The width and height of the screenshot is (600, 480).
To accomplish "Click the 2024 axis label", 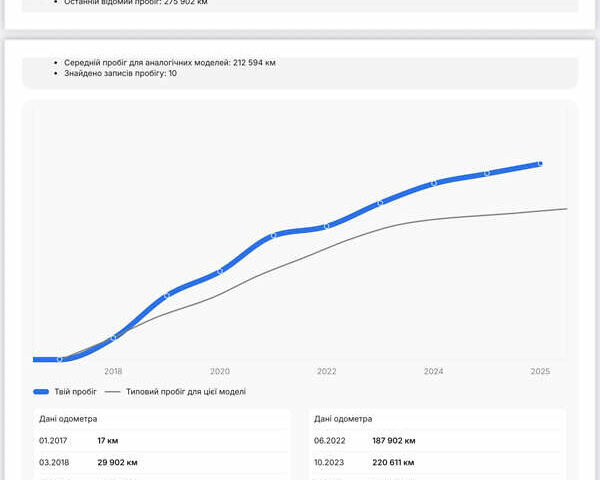I will (x=434, y=371).
